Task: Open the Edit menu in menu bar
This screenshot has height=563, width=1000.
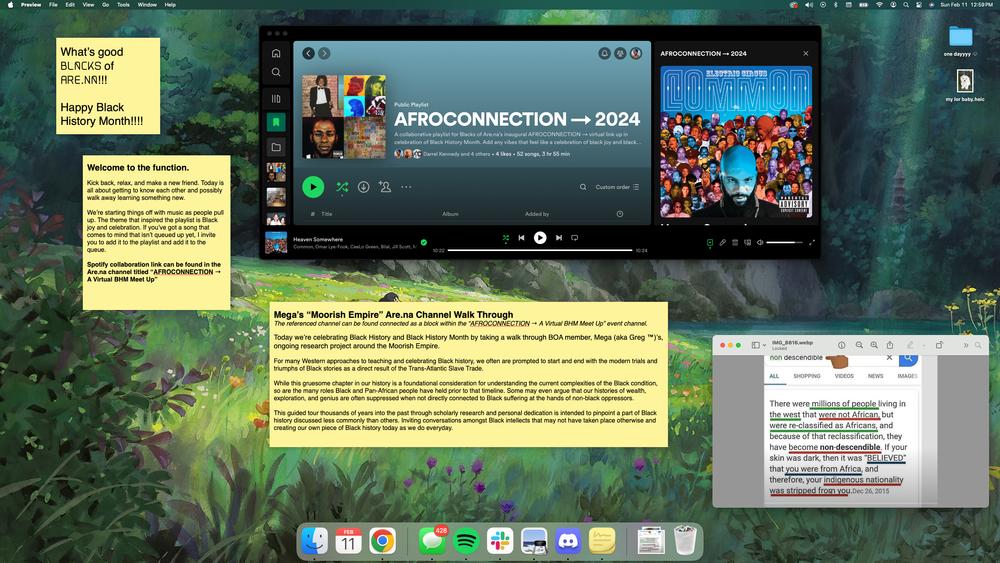Action: (70, 4)
